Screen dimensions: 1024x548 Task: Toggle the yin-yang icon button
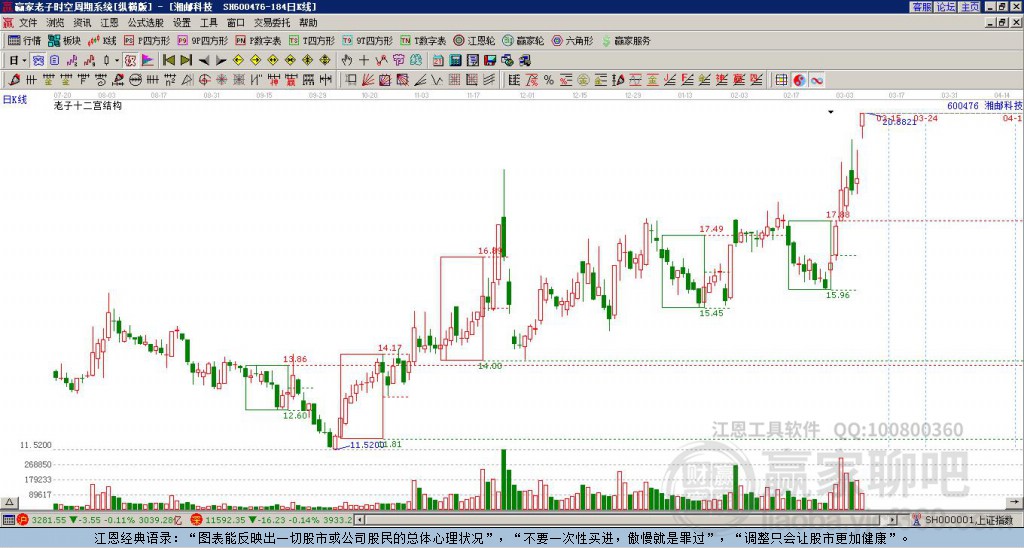(x=799, y=80)
